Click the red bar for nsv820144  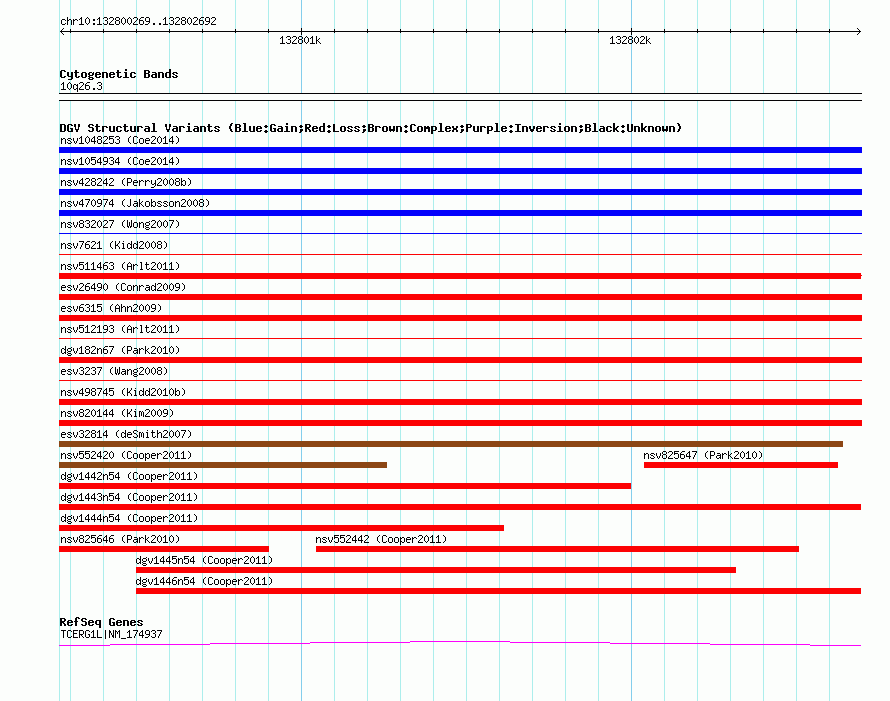pos(460,423)
